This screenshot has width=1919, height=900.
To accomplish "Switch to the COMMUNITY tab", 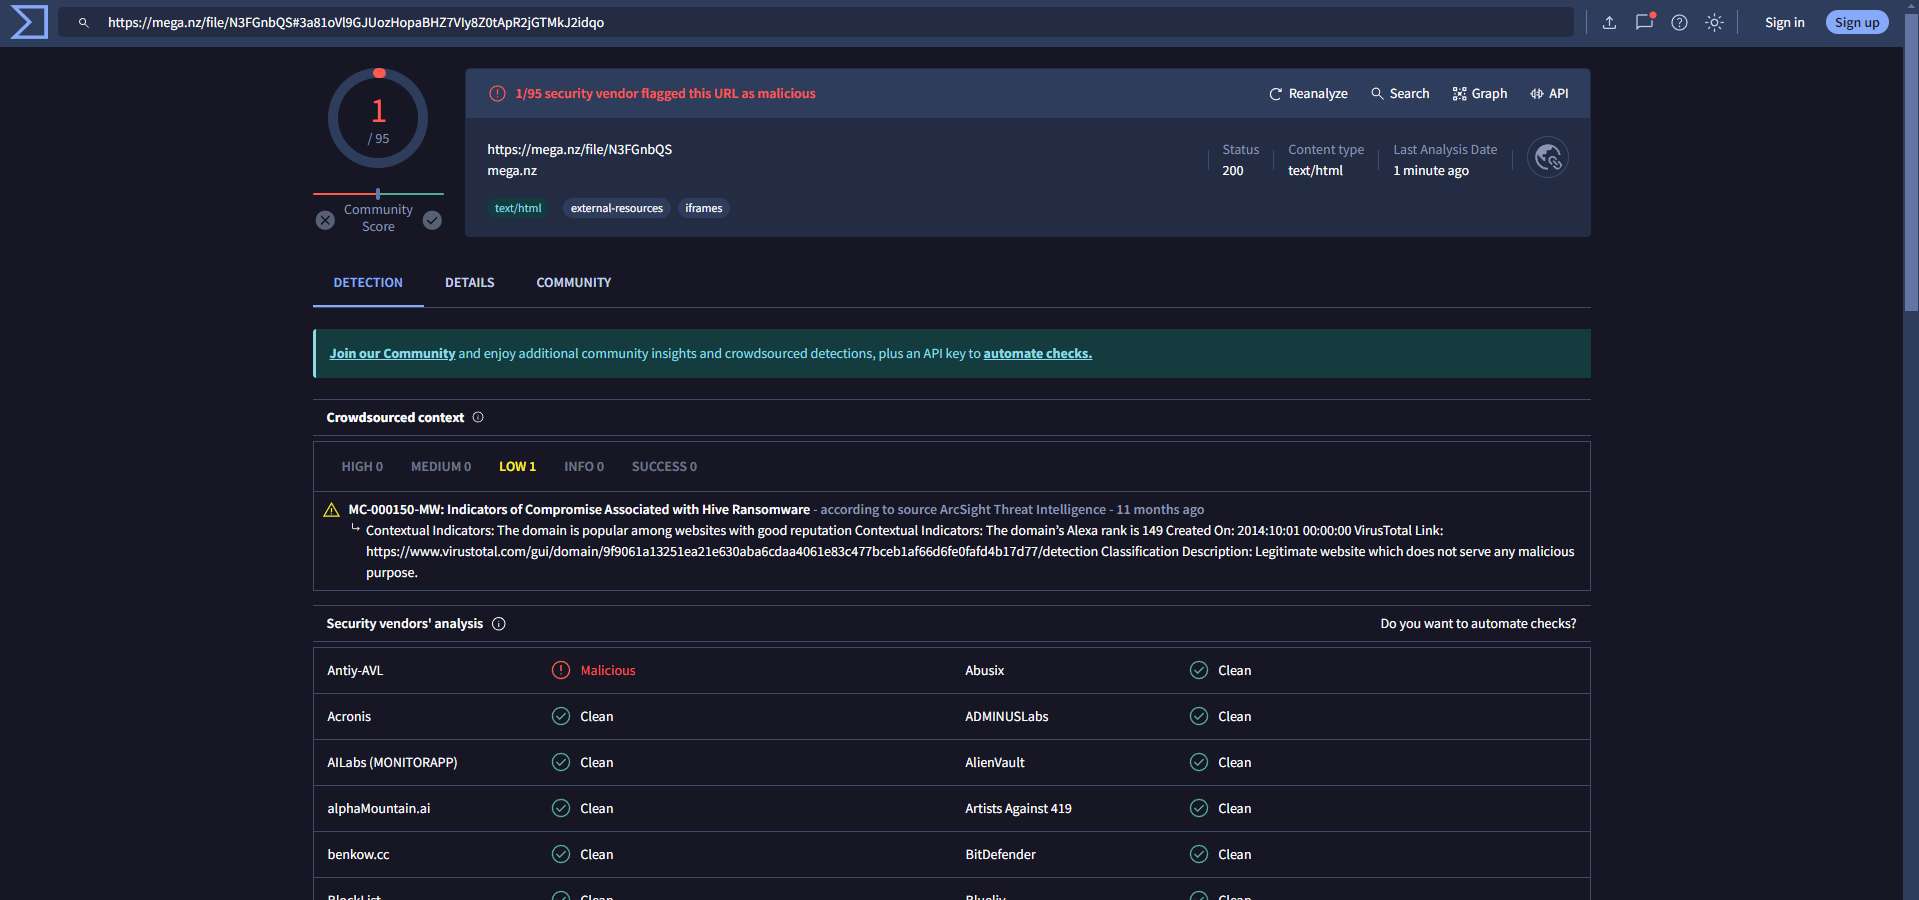I will [573, 283].
